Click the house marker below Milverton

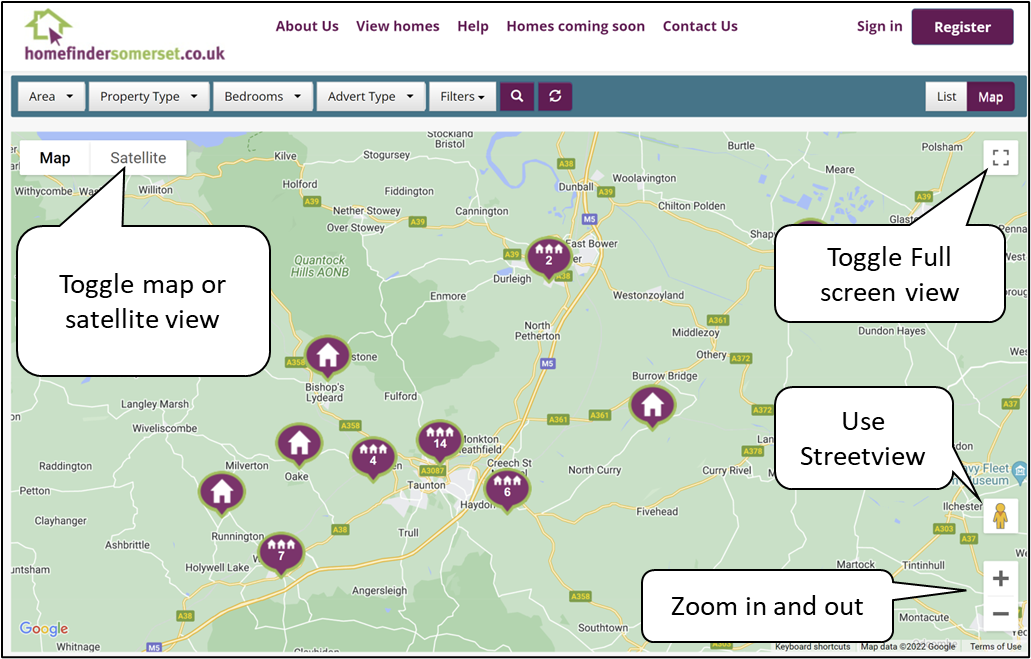[x=222, y=492]
